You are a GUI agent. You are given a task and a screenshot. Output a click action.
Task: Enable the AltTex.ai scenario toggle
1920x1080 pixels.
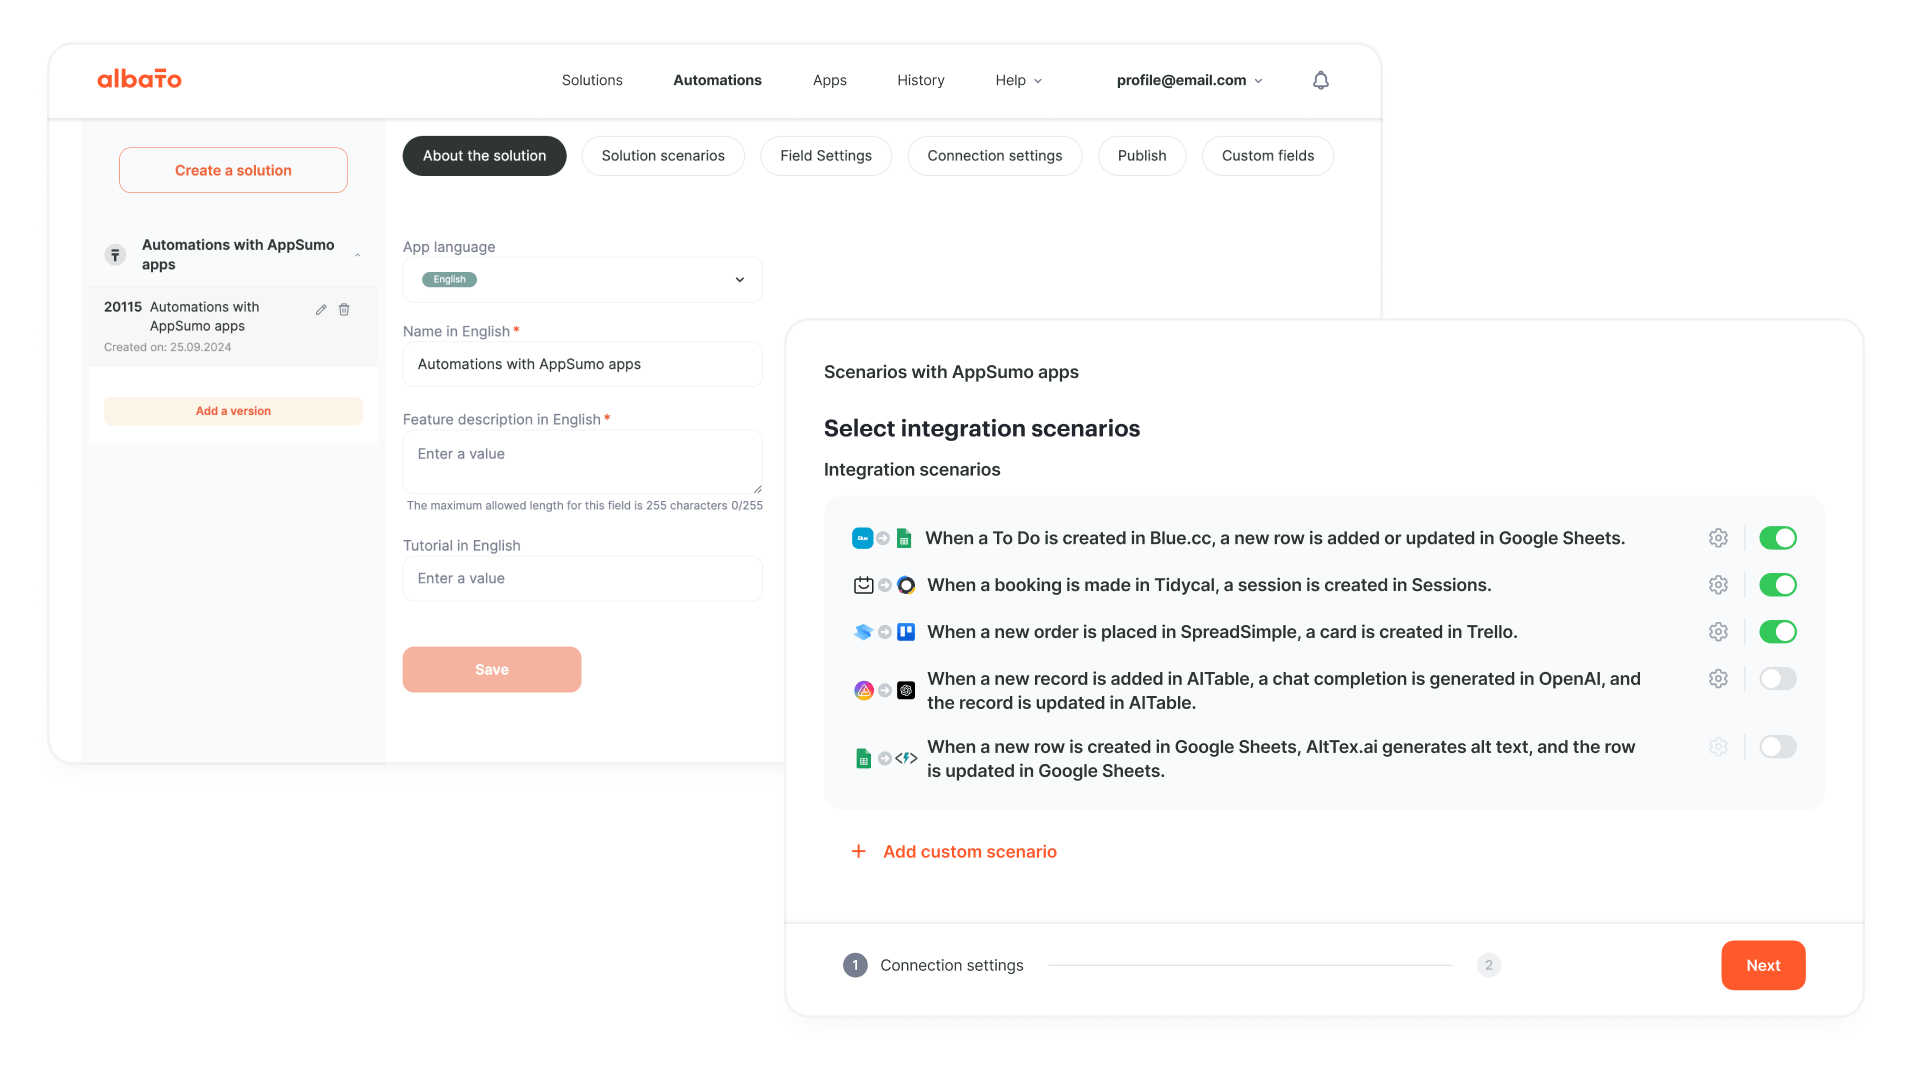tap(1777, 747)
